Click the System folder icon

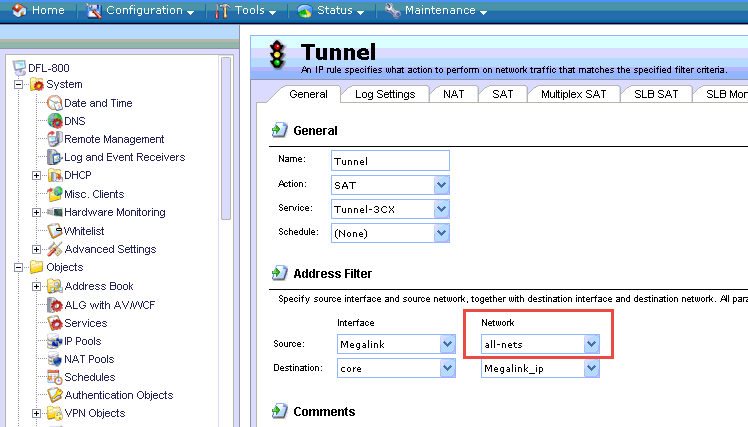(37, 84)
